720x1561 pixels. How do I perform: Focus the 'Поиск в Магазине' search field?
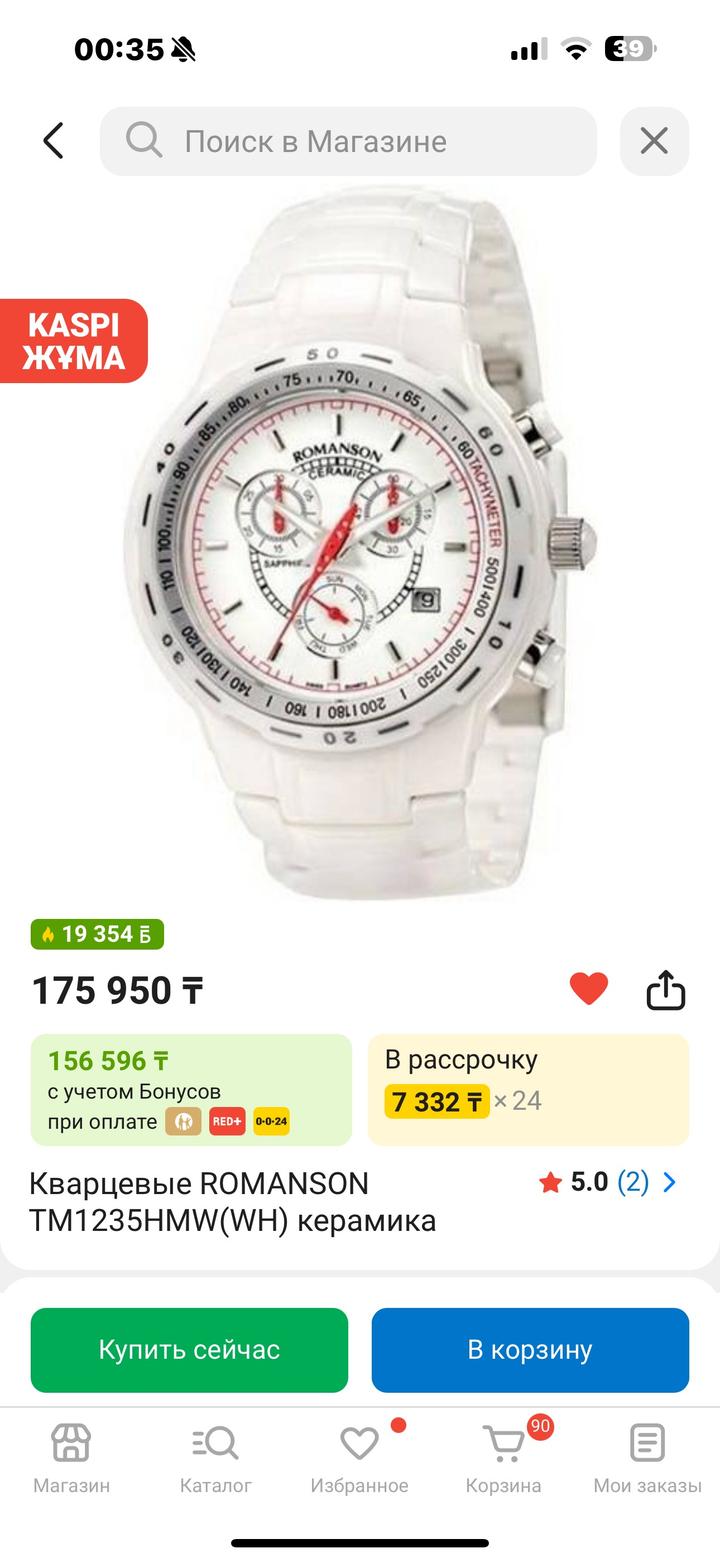(x=348, y=141)
